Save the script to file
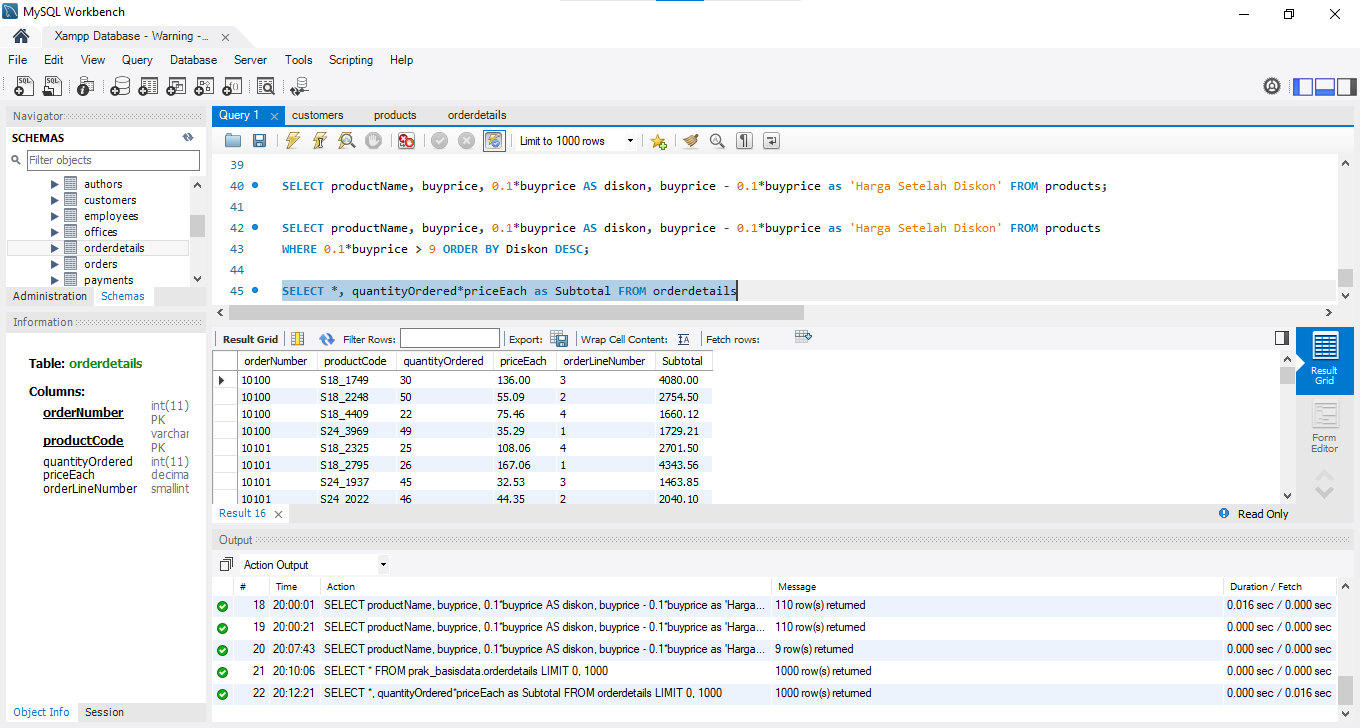This screenshot has height=728, width=1360. (259, 141)
